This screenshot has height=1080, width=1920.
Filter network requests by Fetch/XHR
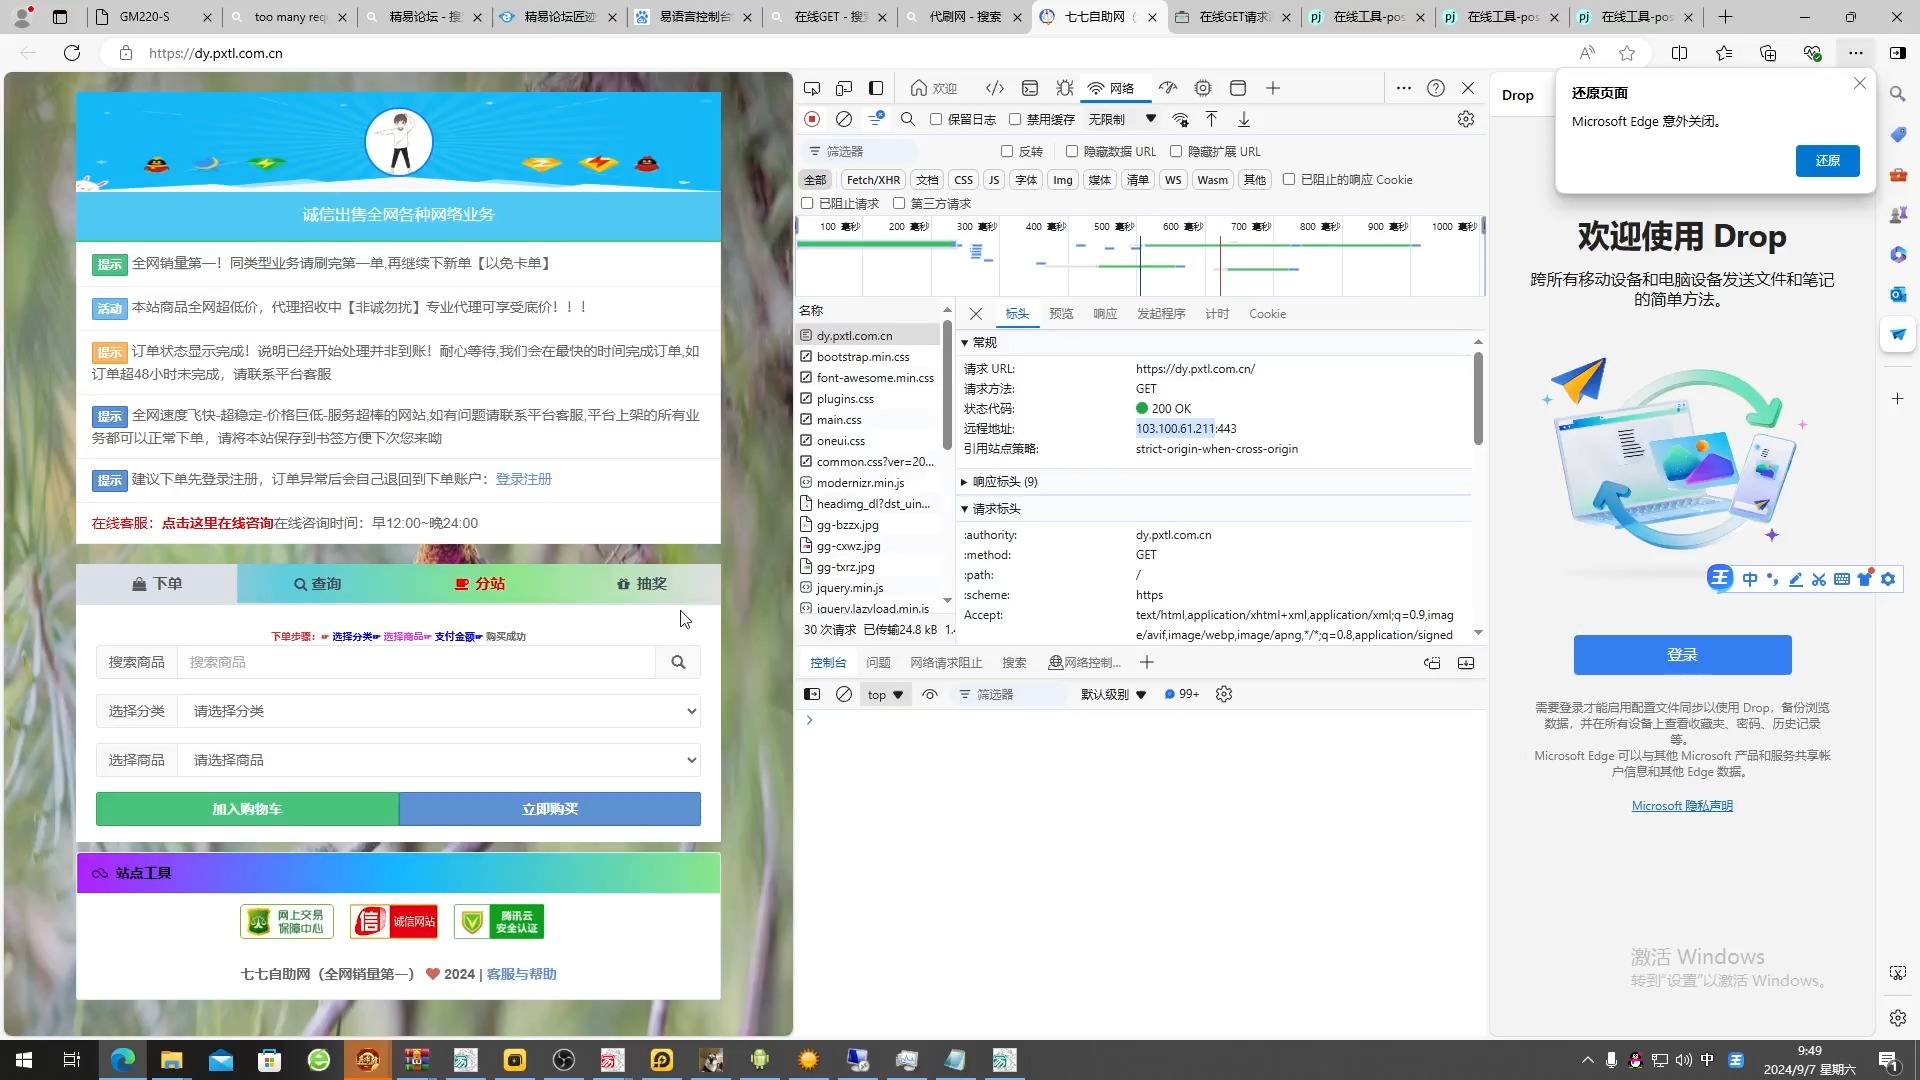pyautogui.click(x=873, y=179)
